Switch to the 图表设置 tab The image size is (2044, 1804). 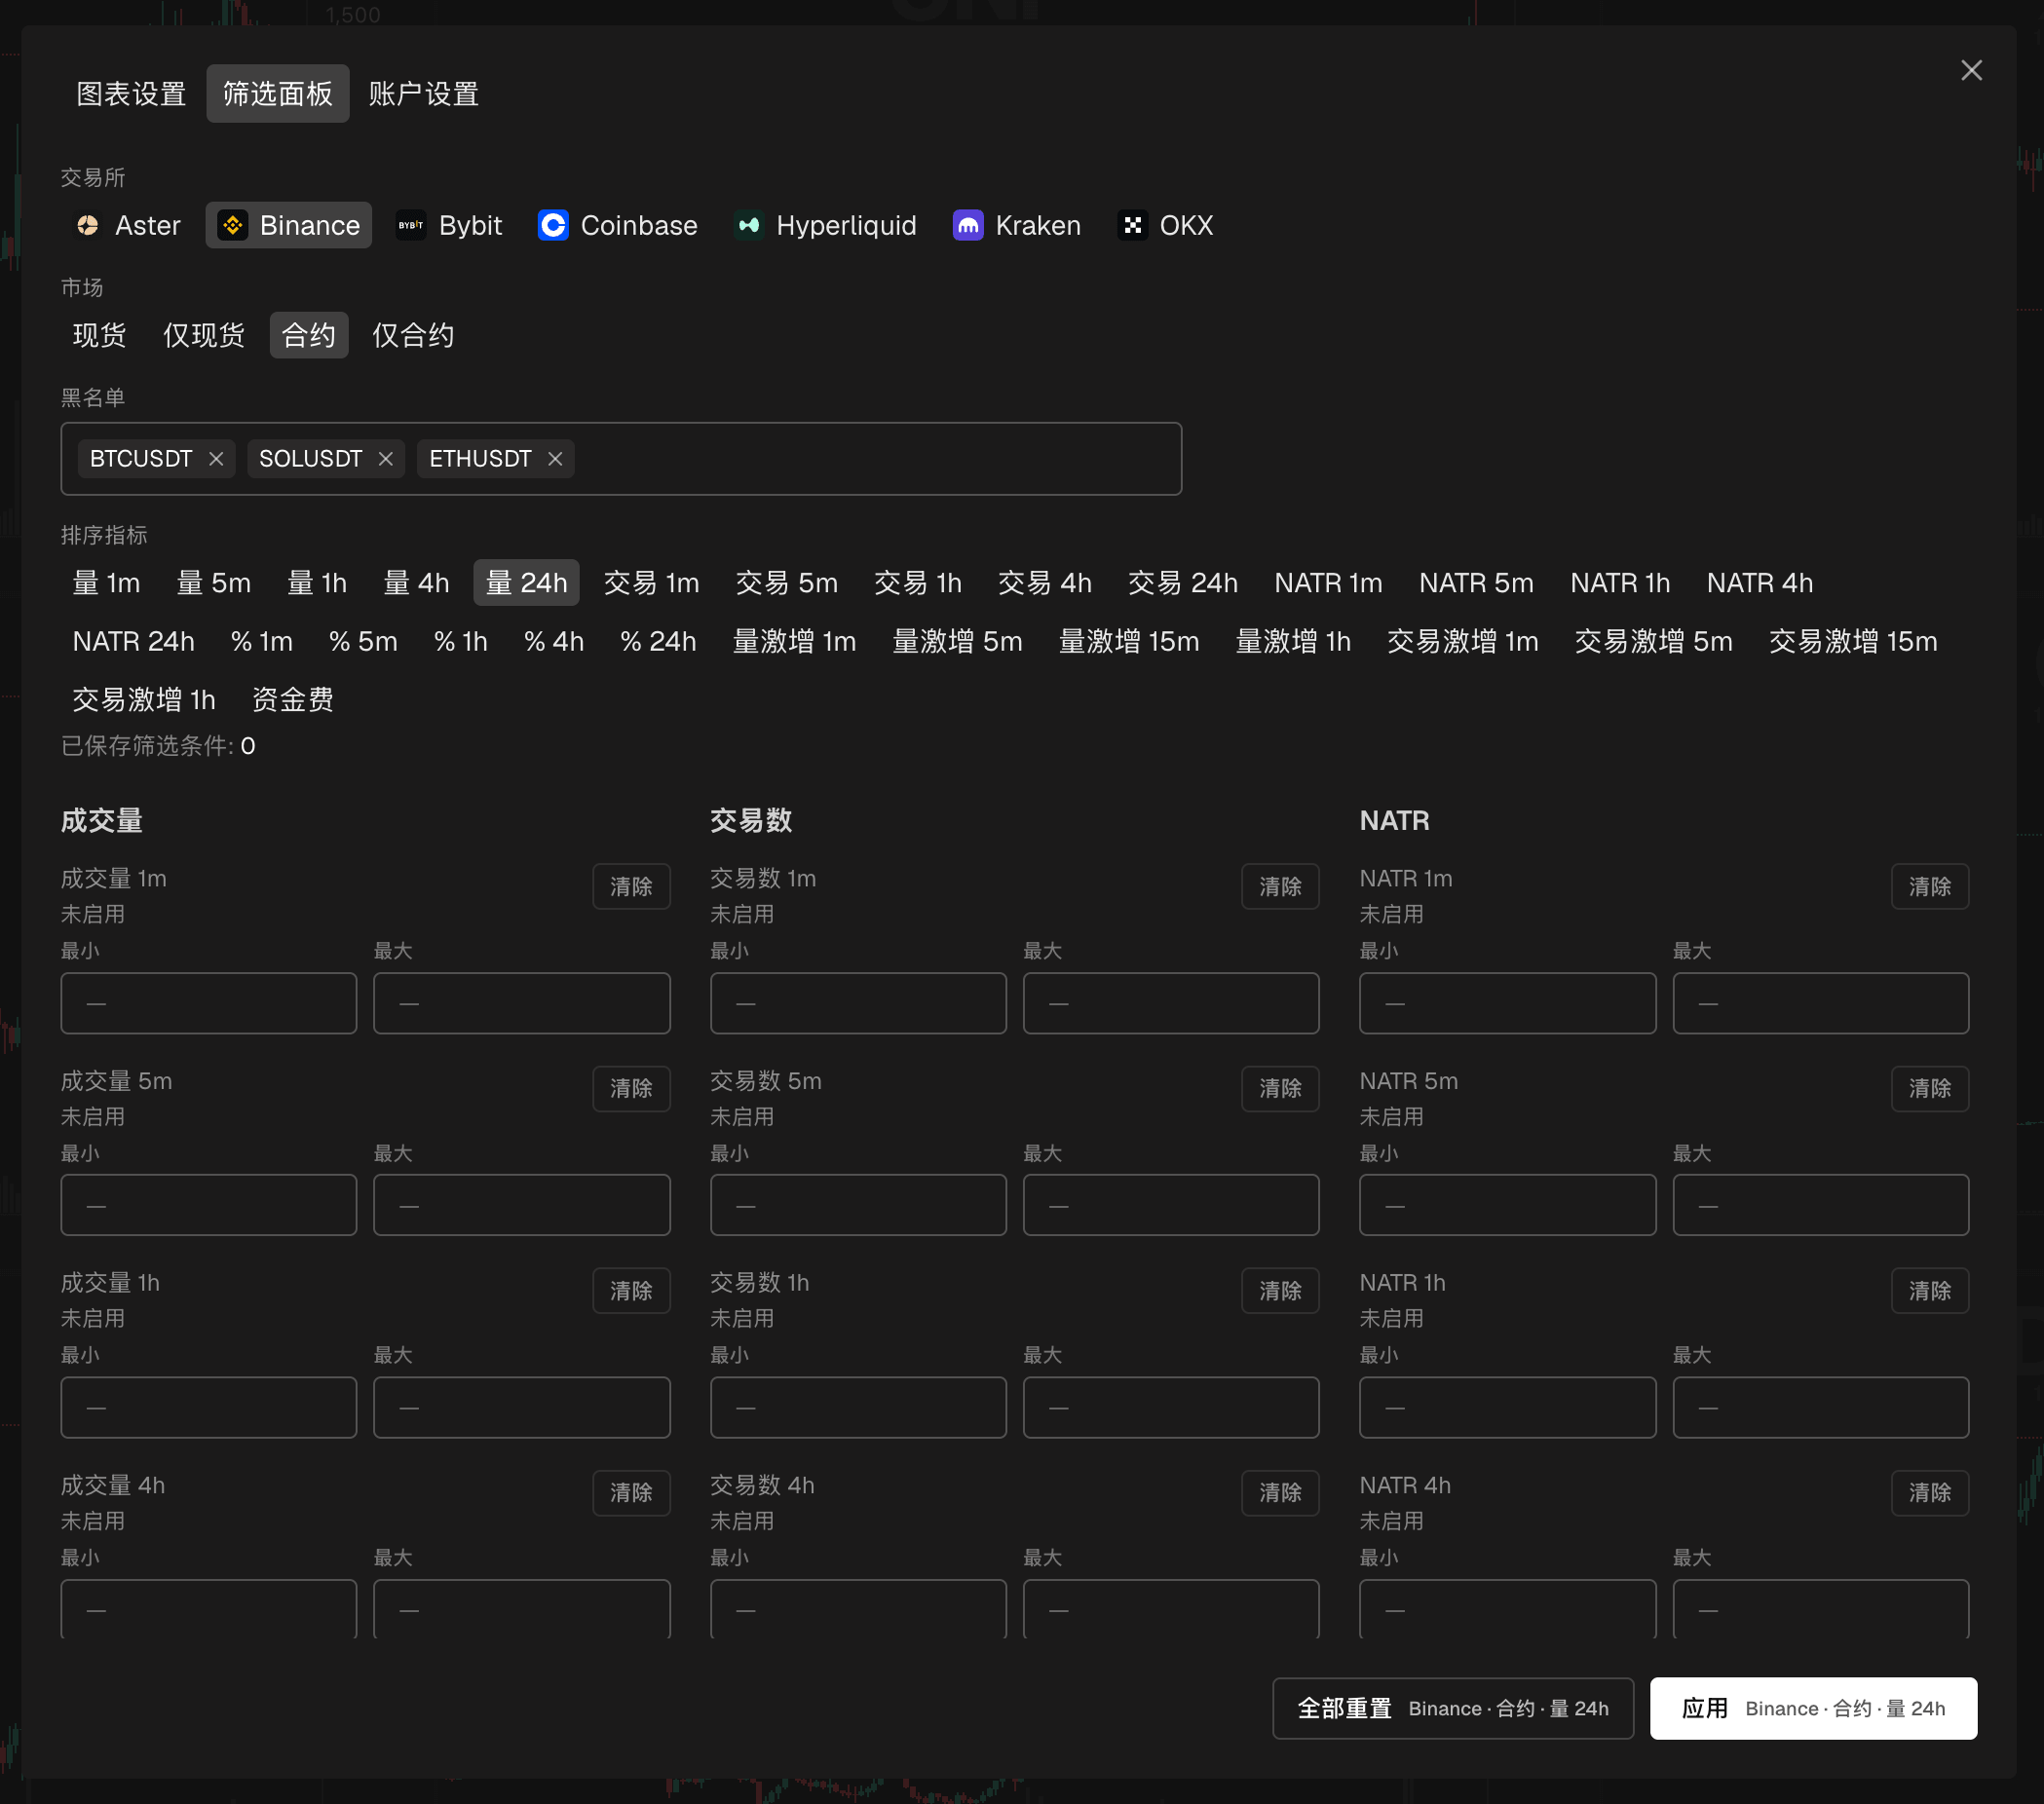pos(132,94)
